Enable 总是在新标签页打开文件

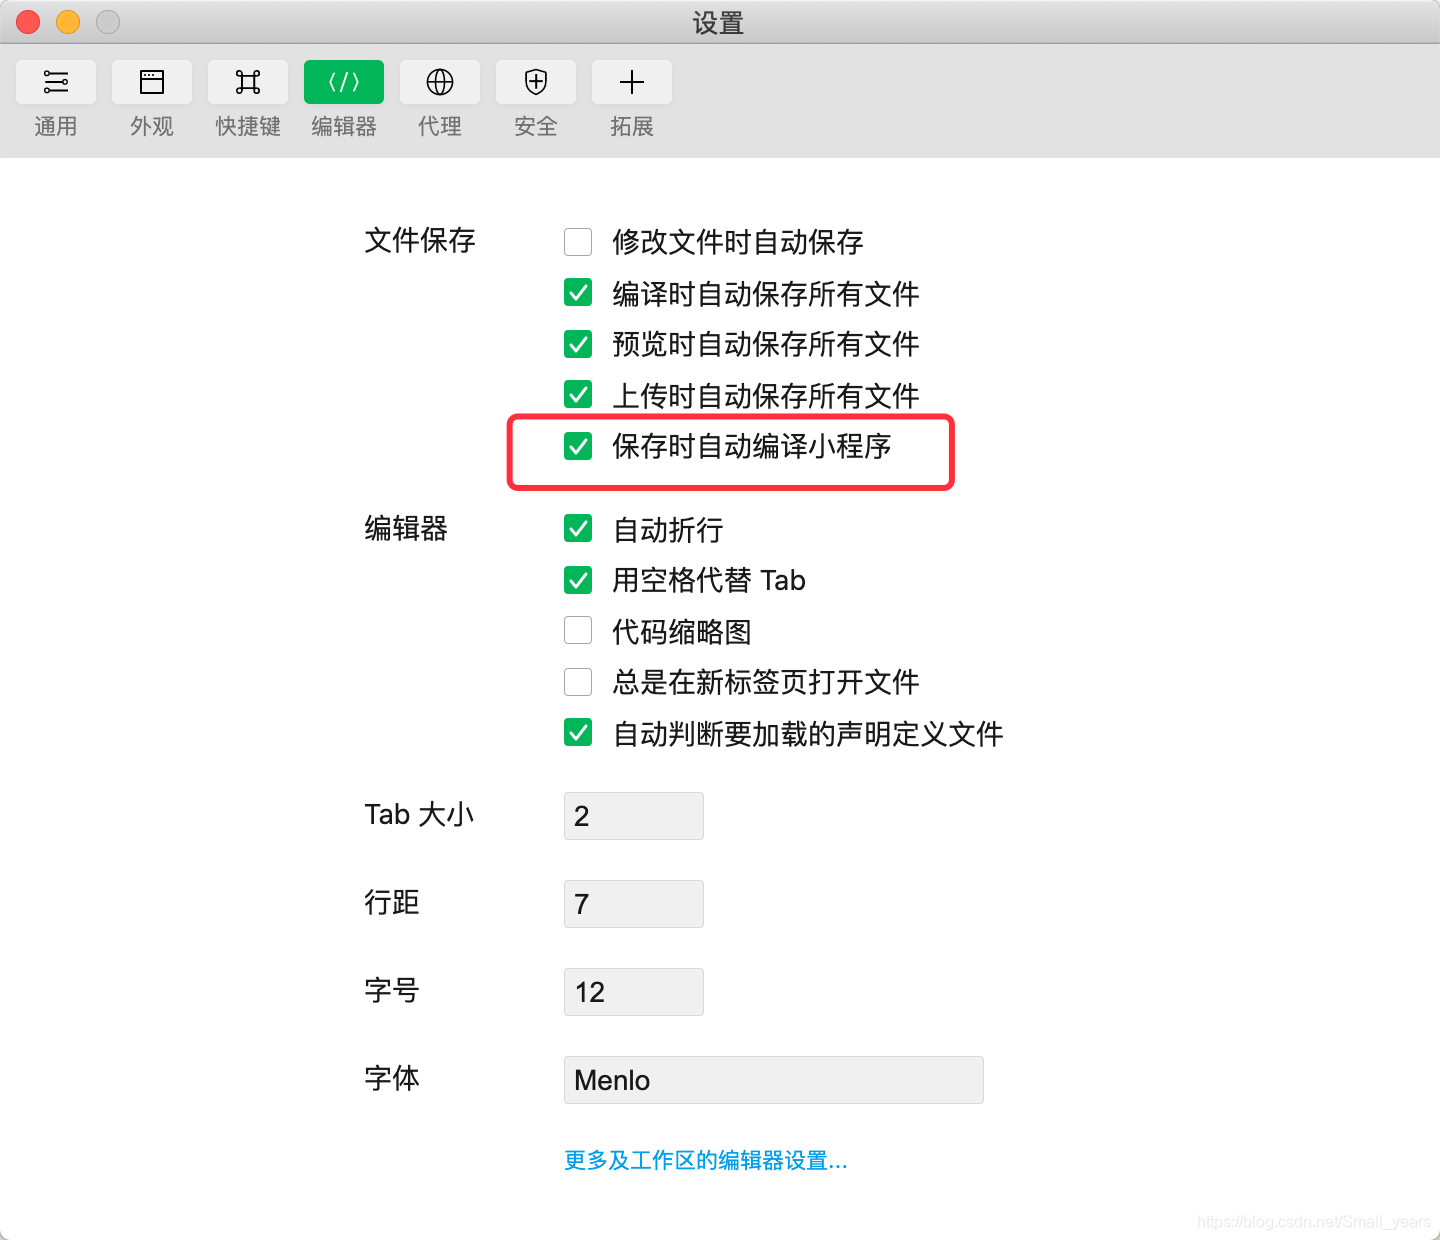578,682
